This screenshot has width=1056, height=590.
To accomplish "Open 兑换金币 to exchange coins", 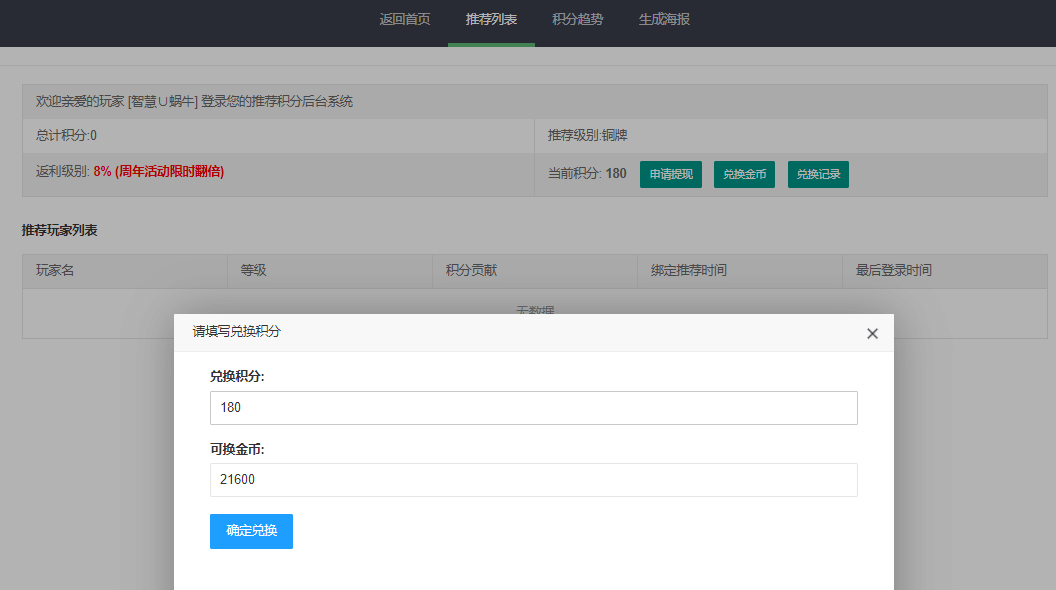I will [744, 173].
